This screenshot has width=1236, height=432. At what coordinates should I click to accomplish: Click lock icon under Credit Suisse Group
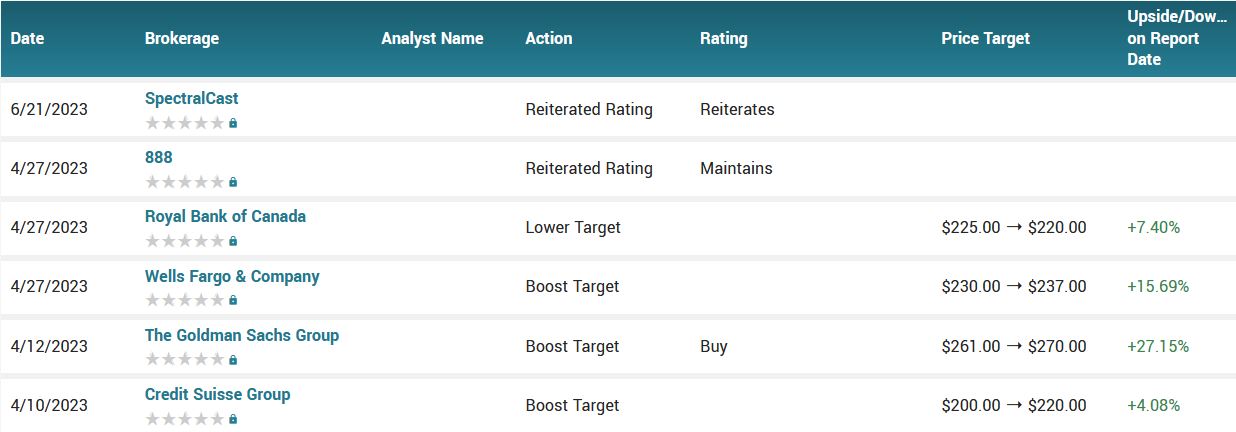tap(233, 419)
